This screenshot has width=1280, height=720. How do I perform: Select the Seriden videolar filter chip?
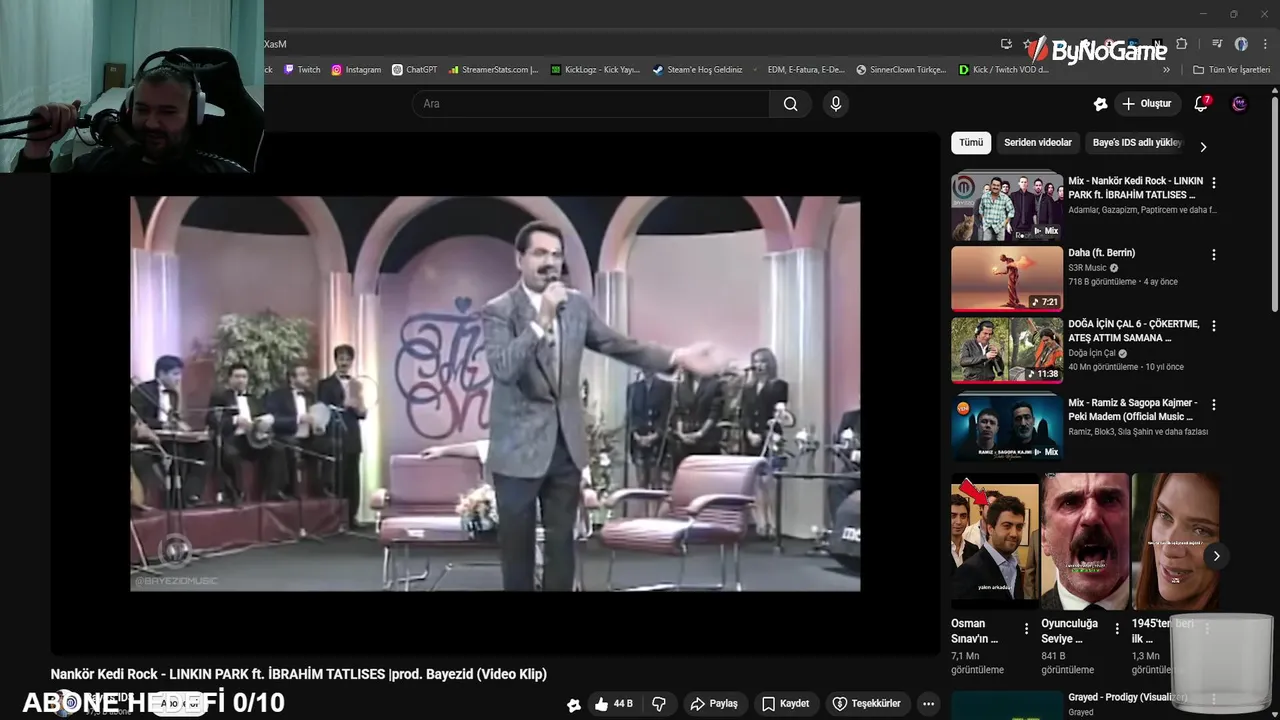click(1038, 143)
